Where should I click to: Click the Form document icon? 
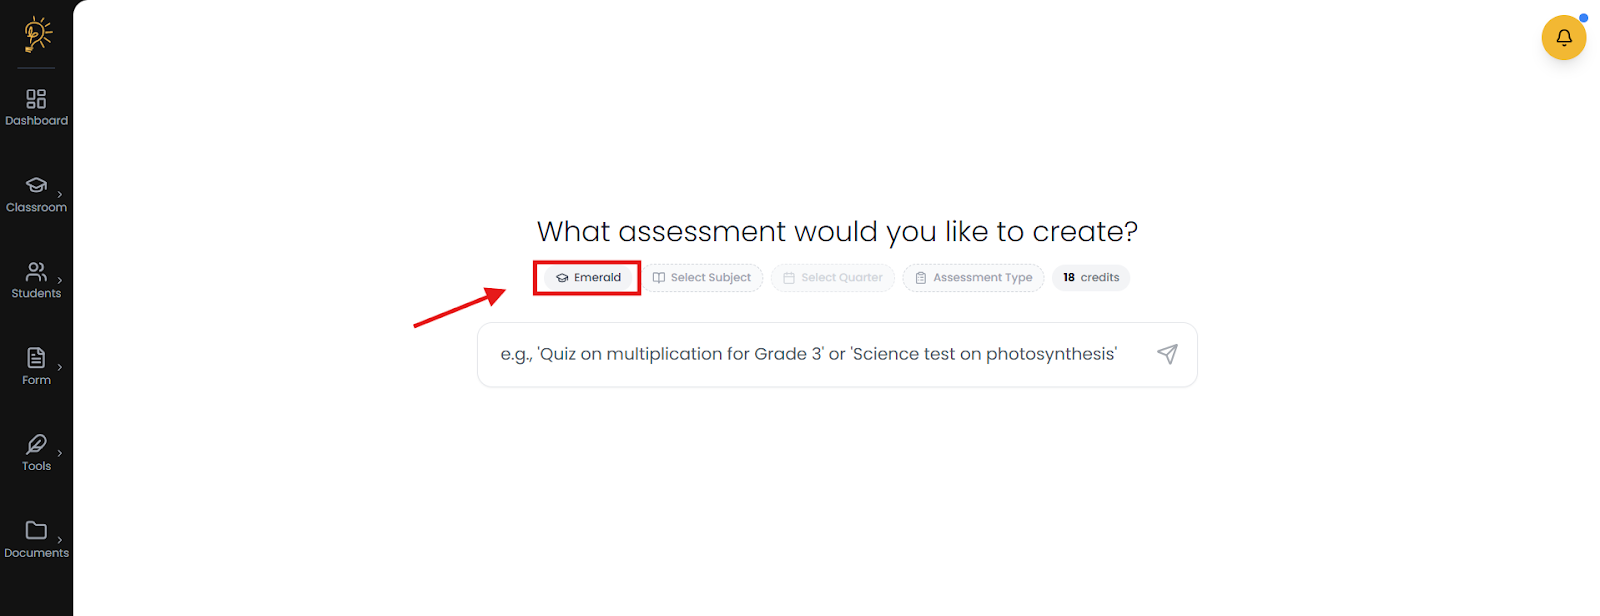tap(36, 358)
